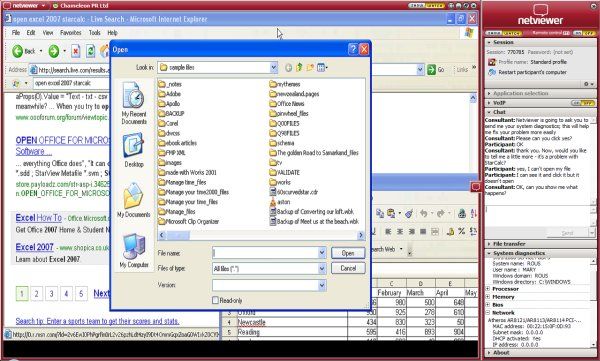Tick the Read-only checkbox
600x361 pixels.
pyautogui.click(x=215, y=301)
